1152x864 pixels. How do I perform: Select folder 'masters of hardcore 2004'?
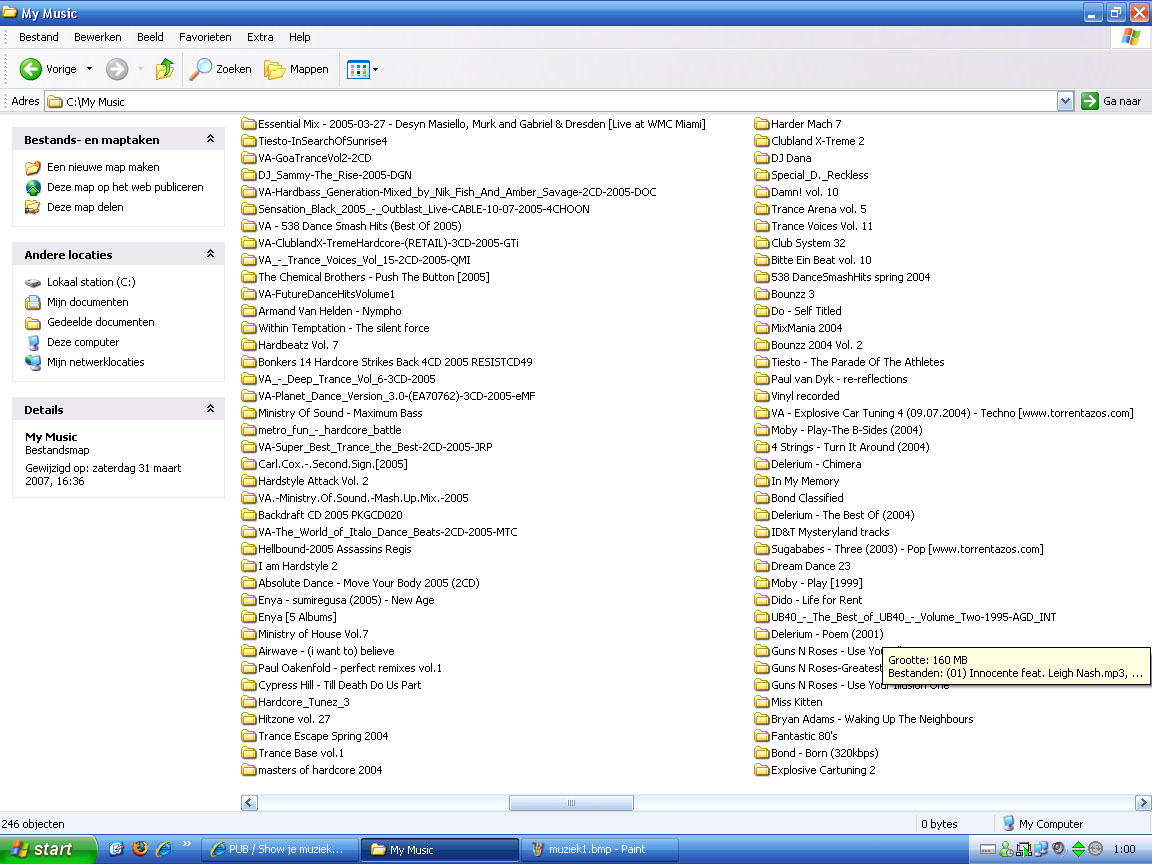point(312,770)
